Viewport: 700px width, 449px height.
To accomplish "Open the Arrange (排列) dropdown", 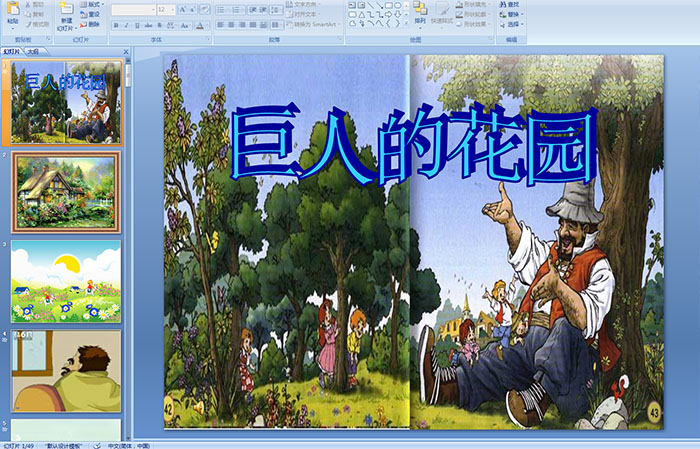I will tap(420, 13).
